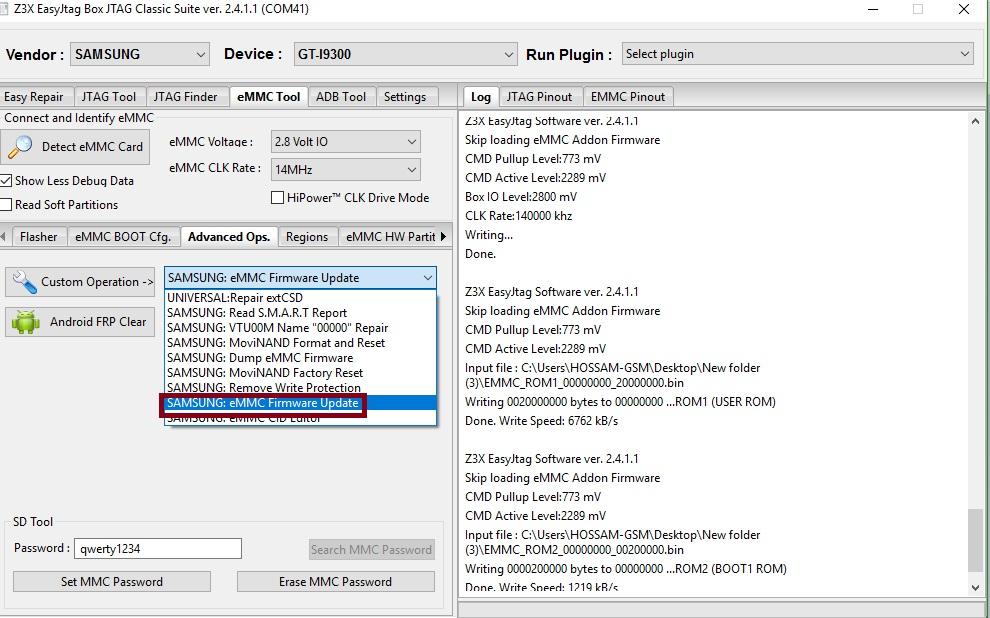Image resolution: width=990 pixels, height=618 pixels.
Task: Enable HiPower CLK Drive Mode checkbox
Action: tap(277, 198)
